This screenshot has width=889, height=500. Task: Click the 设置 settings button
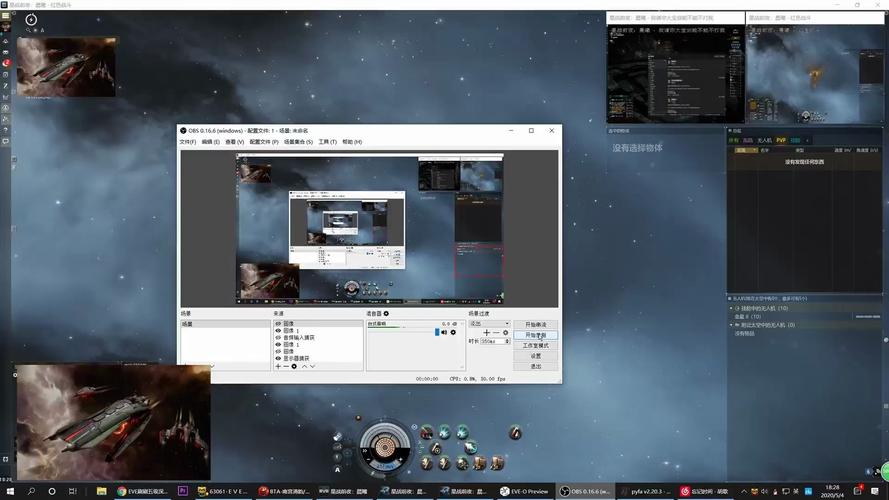pos(536,356)
